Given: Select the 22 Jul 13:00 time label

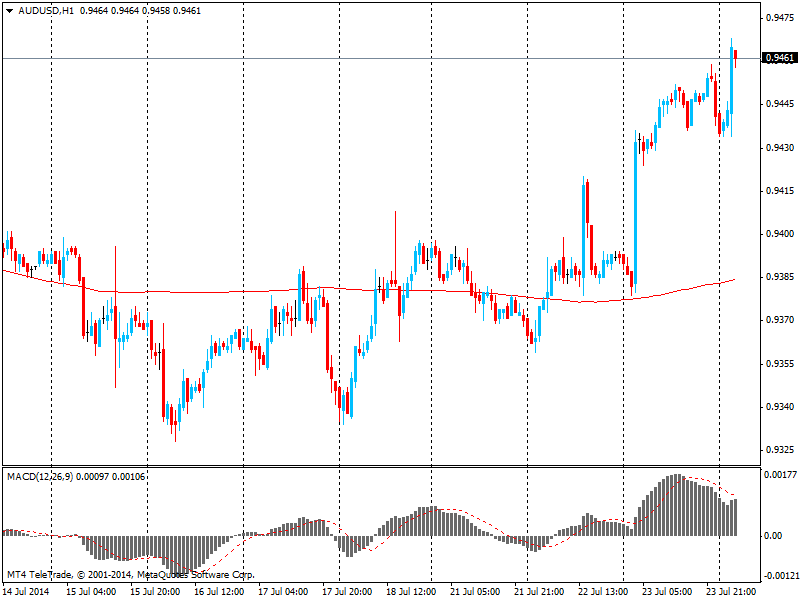Looking at the screenshot, I should point(603,591).
